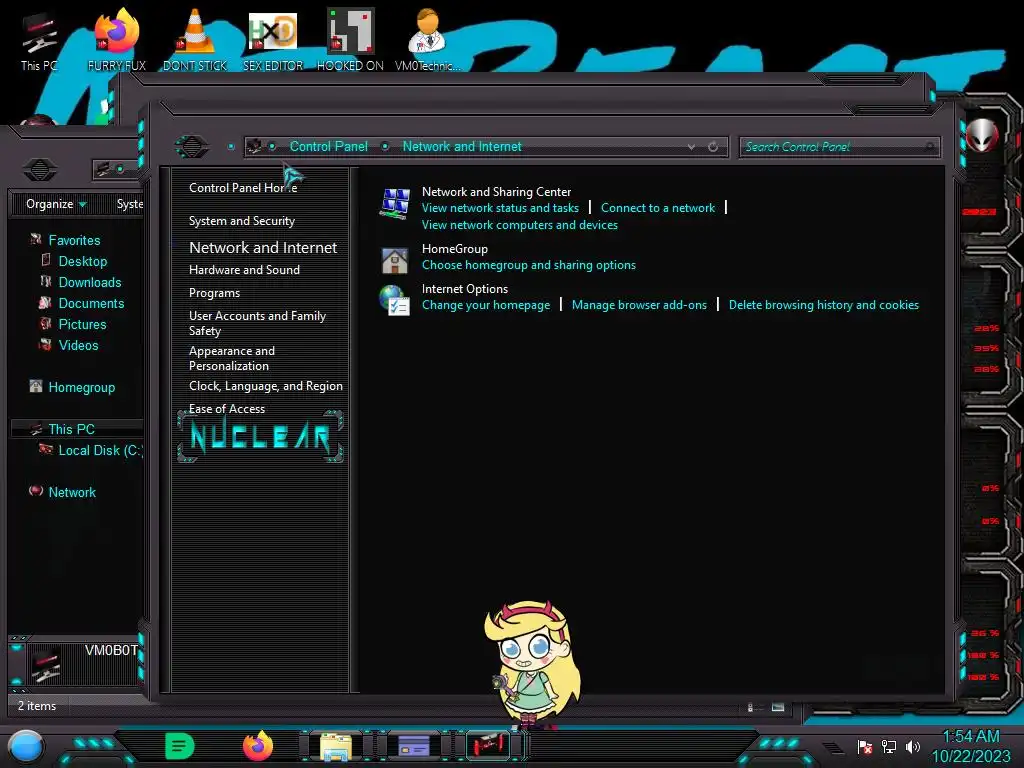This screenshot has height=768, width=1024.
Task: Open the VM0Technic desktop icon
Action: coord(428,41)
